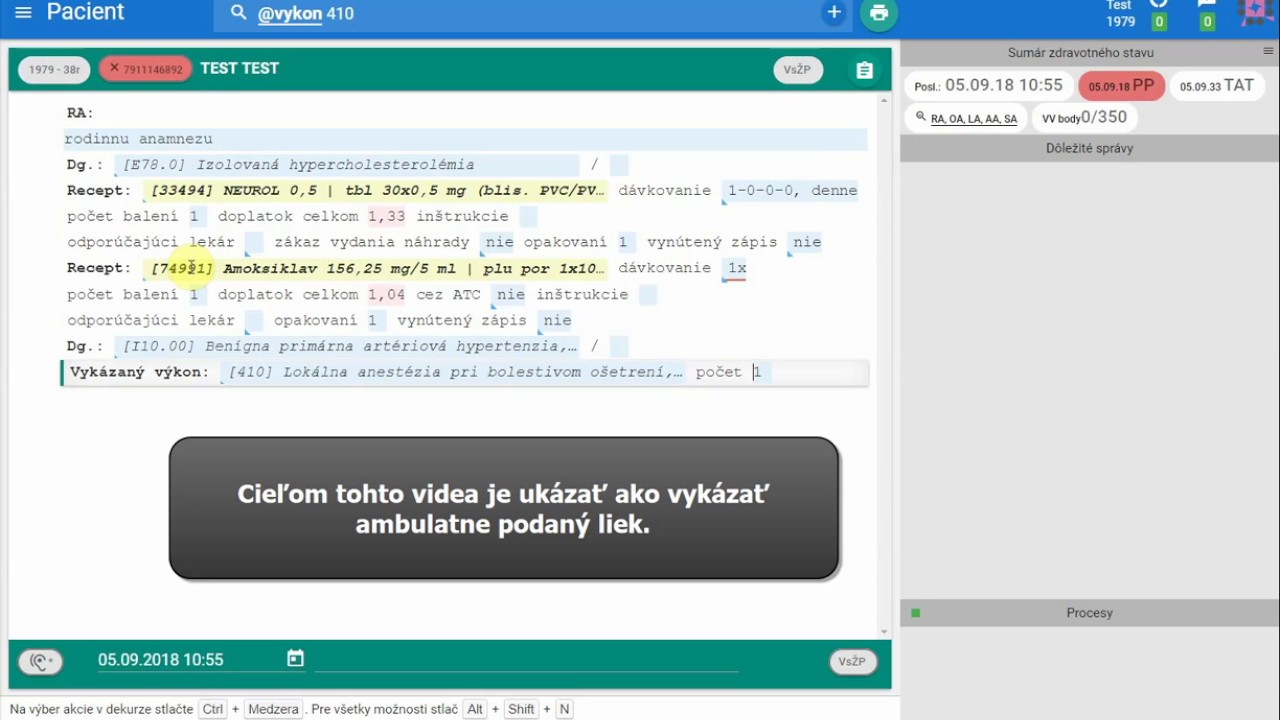Toggle Amoksiklav vynútený zápis nie value
Image resolution: width=1280 pixels, height=720 pixels.
(x=556, y=321)
